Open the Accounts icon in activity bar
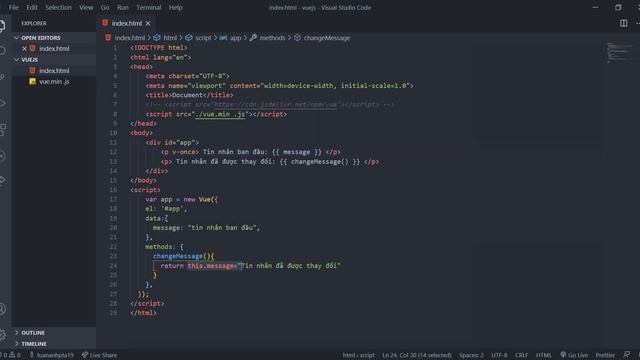The height and width of the screenshot is (360, 640). tap(2, 309)
